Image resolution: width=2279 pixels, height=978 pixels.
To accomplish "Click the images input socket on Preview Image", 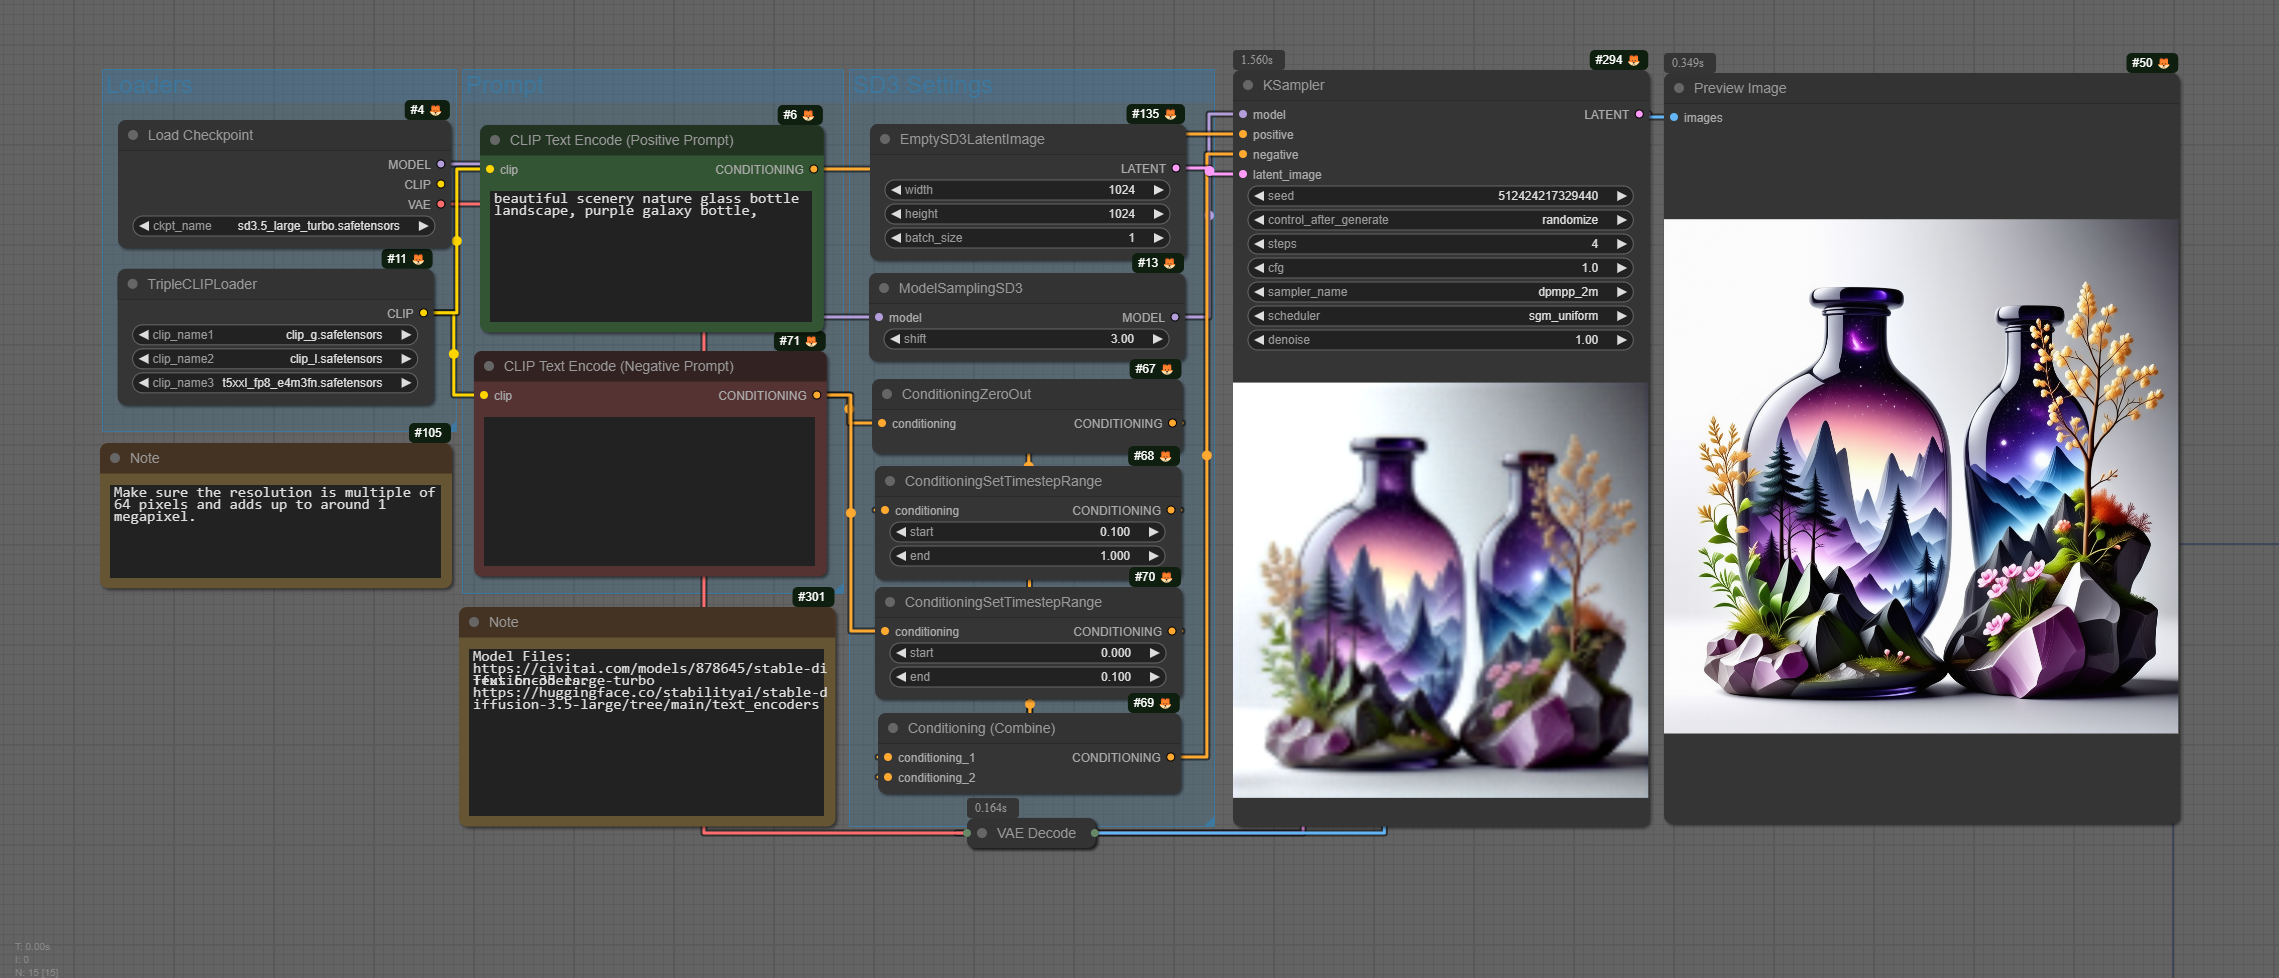I will click(1674, 118).
